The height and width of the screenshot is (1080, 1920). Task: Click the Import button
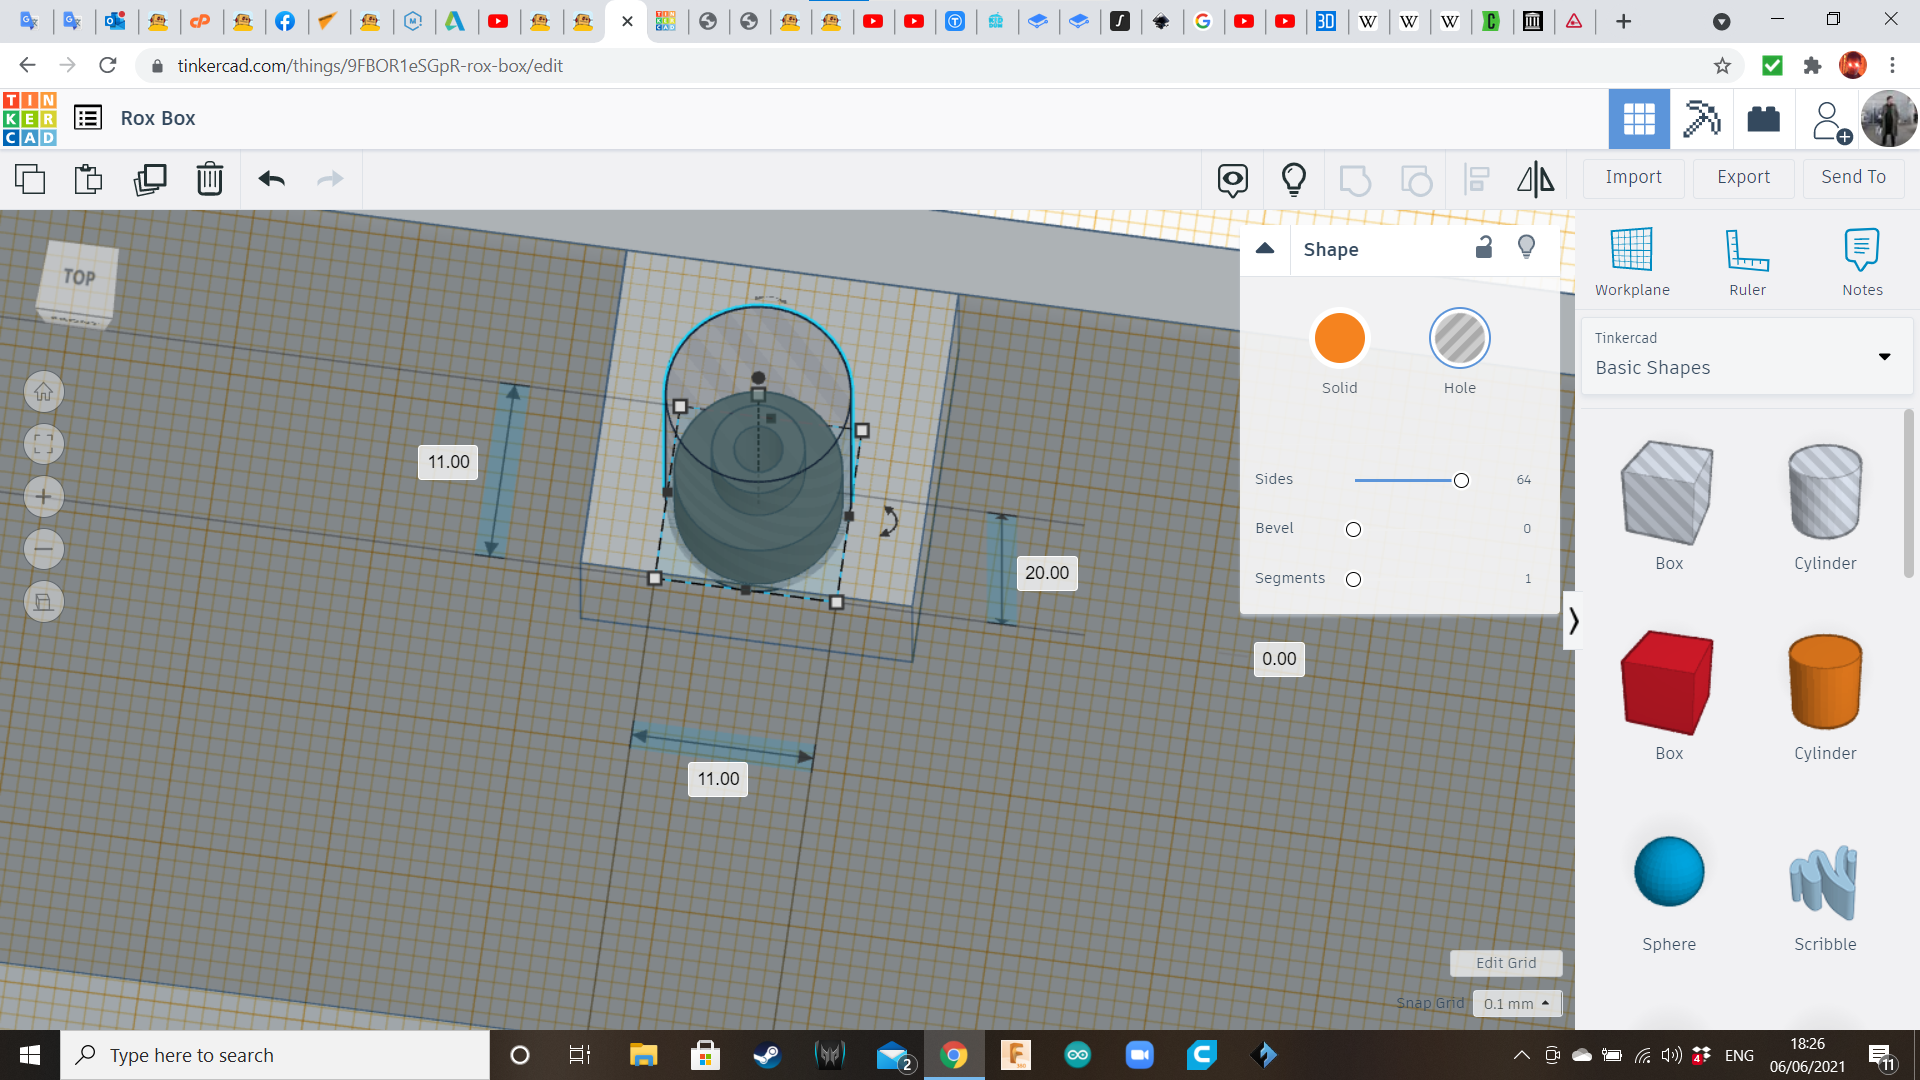point(1633,177)
